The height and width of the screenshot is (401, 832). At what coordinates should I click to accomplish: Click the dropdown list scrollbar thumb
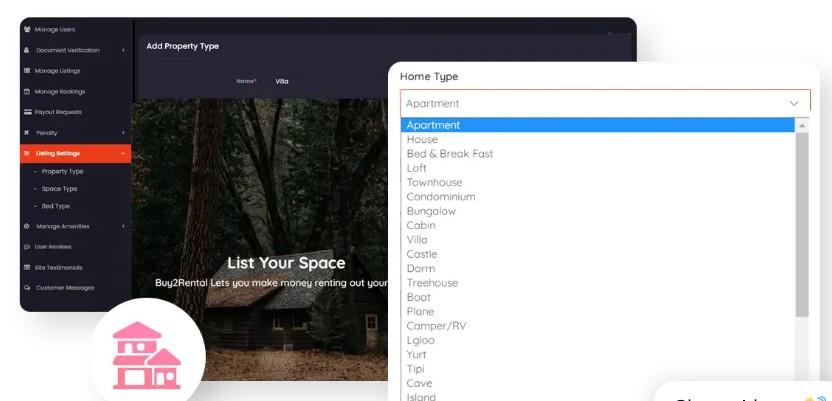802,225
